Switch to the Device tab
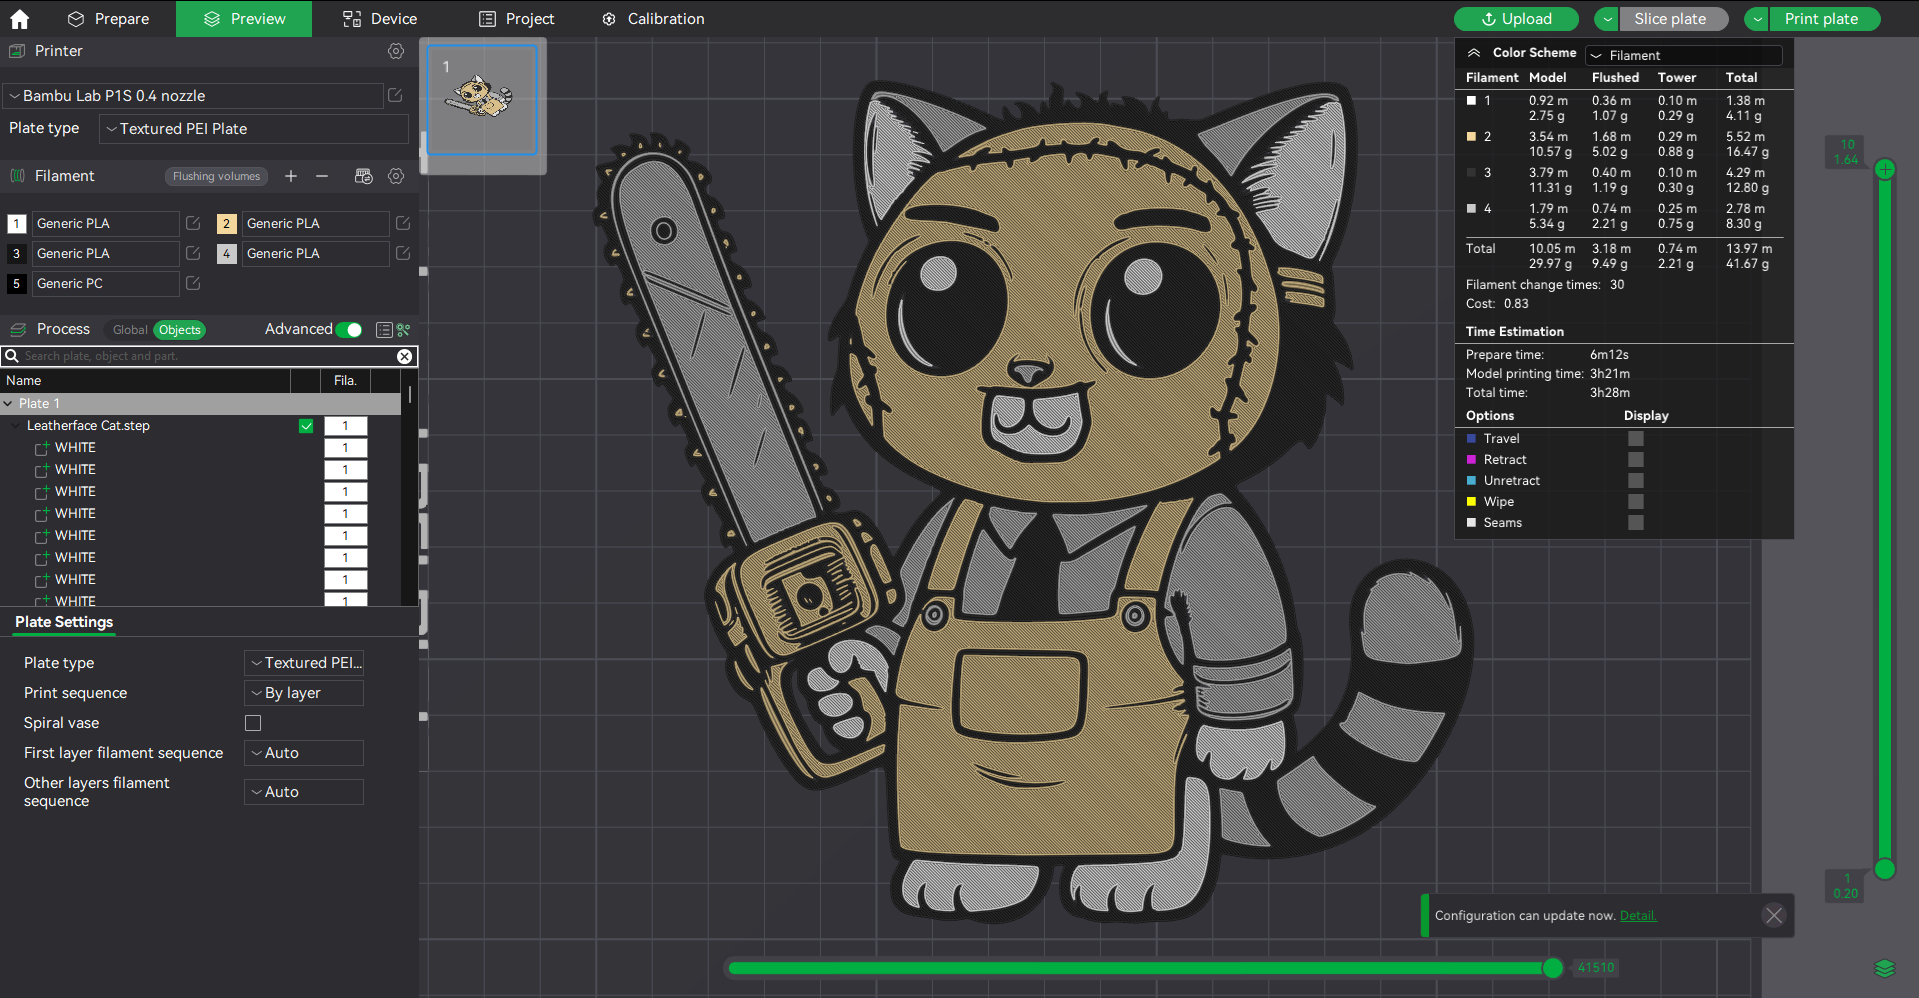 coord(380,19)
